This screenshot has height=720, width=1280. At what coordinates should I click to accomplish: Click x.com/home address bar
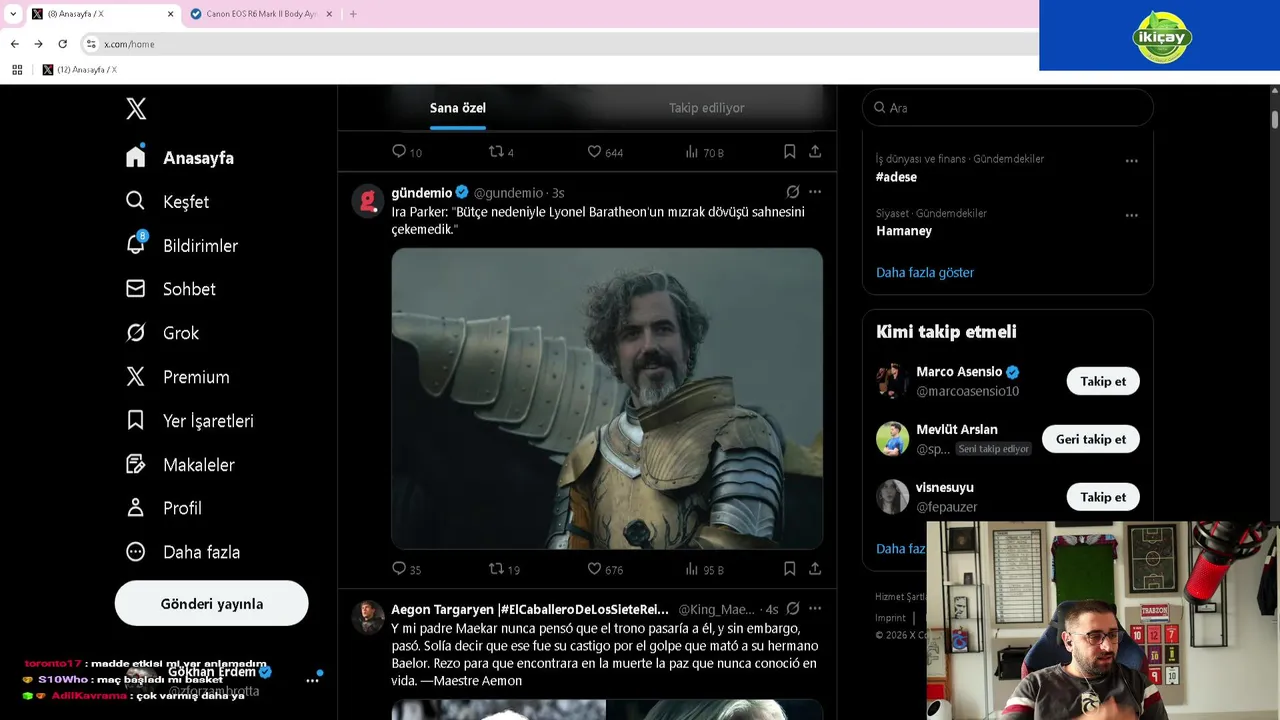click(129, 44)
